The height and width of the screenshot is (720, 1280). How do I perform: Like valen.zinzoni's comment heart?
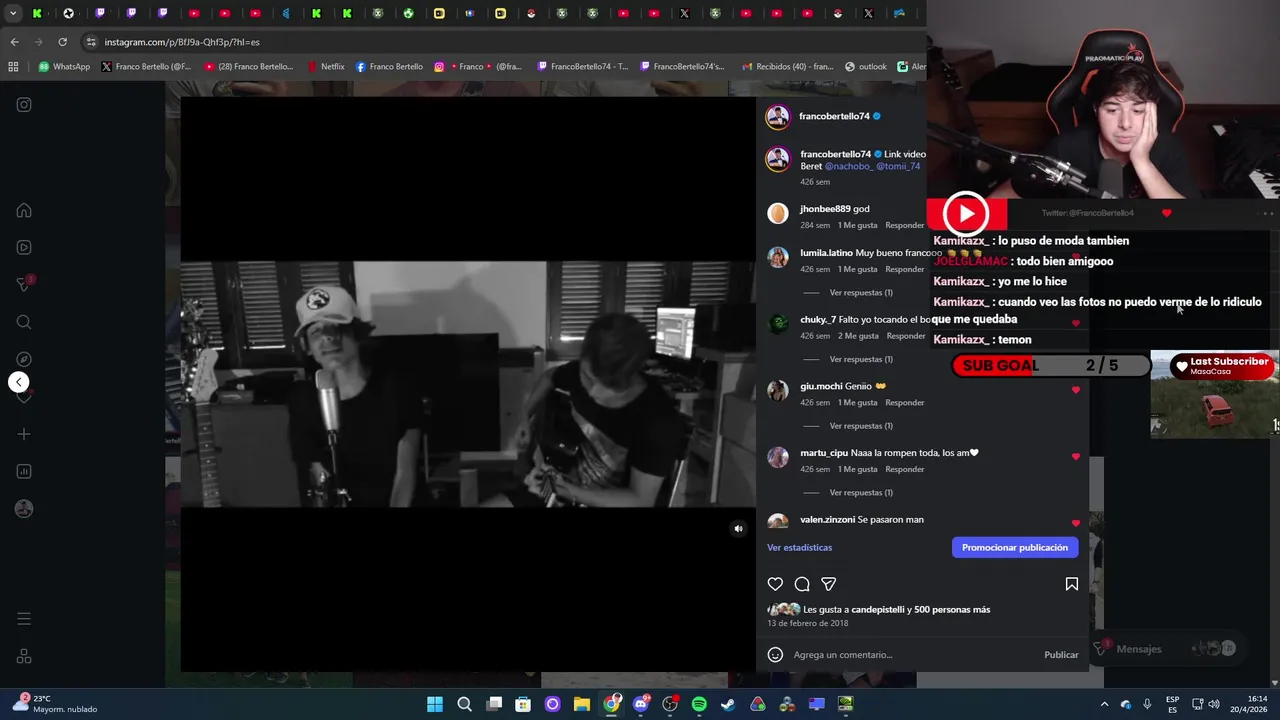pyautogui.click(x=1076, y=523)
